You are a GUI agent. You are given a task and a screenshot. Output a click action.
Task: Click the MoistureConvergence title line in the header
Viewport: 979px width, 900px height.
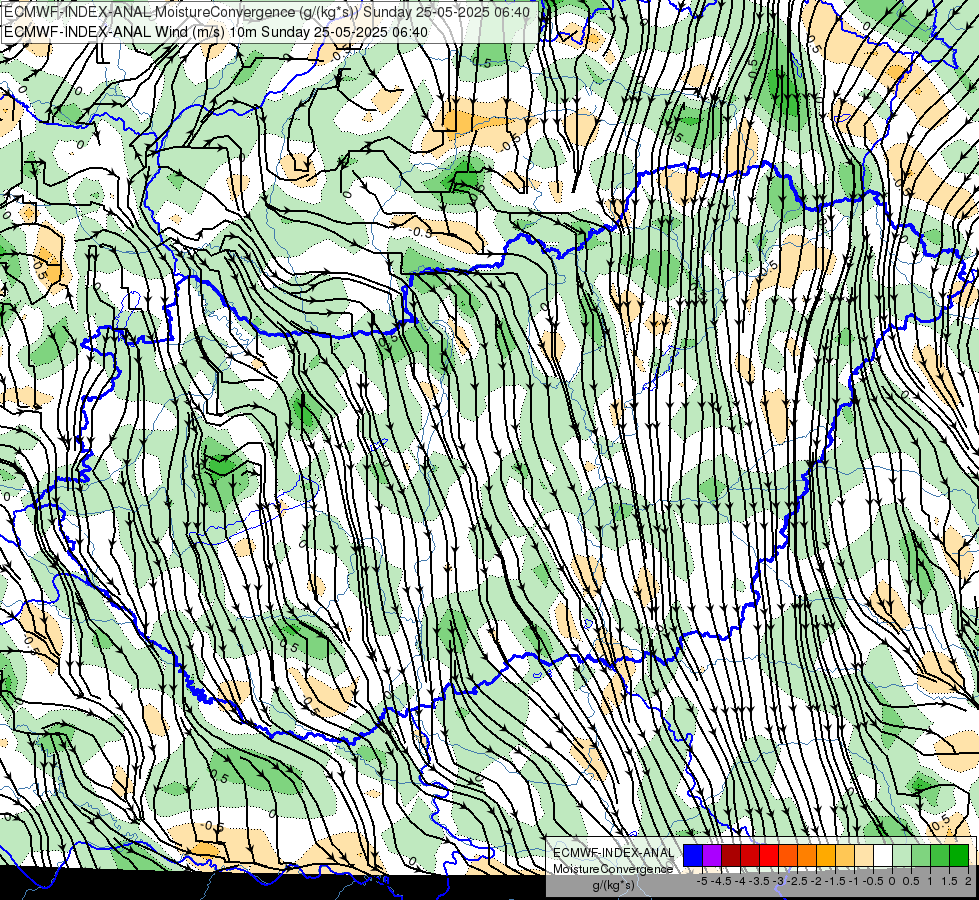[x=267, y=12]
